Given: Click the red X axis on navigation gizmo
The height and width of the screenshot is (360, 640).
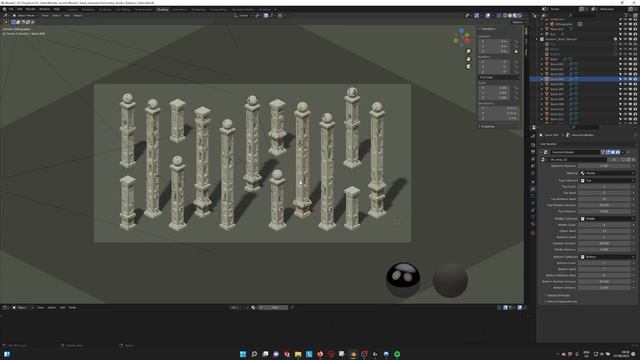Looking at the screenshot, I should point(467,40).
